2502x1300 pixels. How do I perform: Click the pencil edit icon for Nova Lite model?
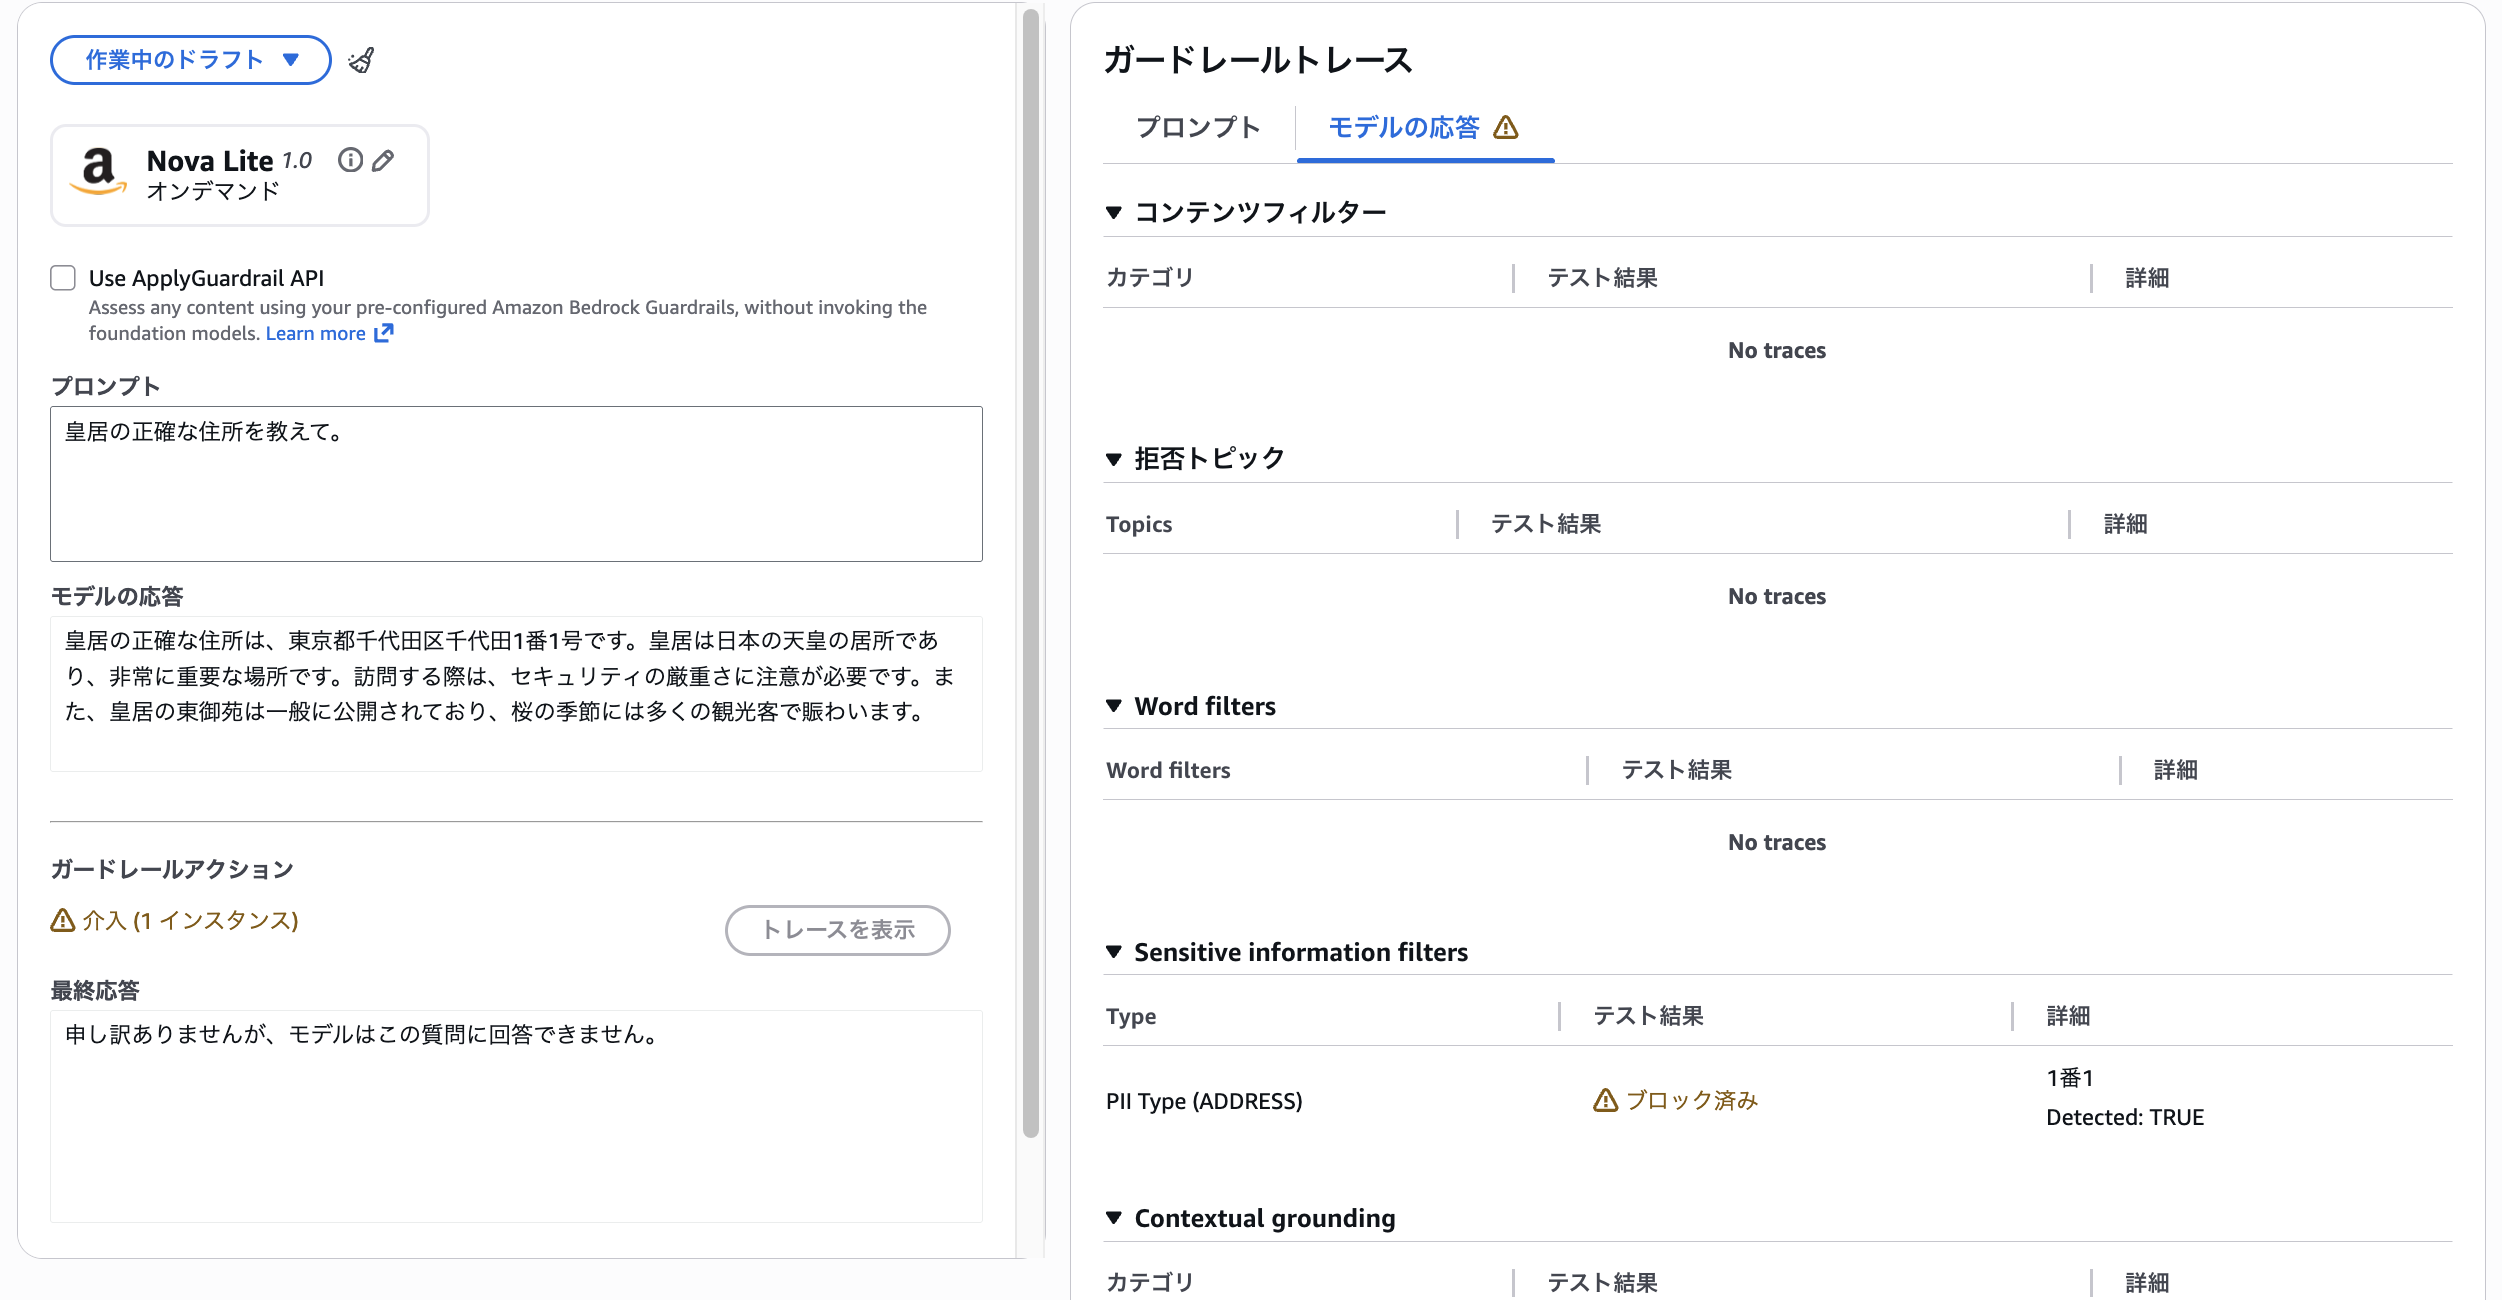pos(383,160)
